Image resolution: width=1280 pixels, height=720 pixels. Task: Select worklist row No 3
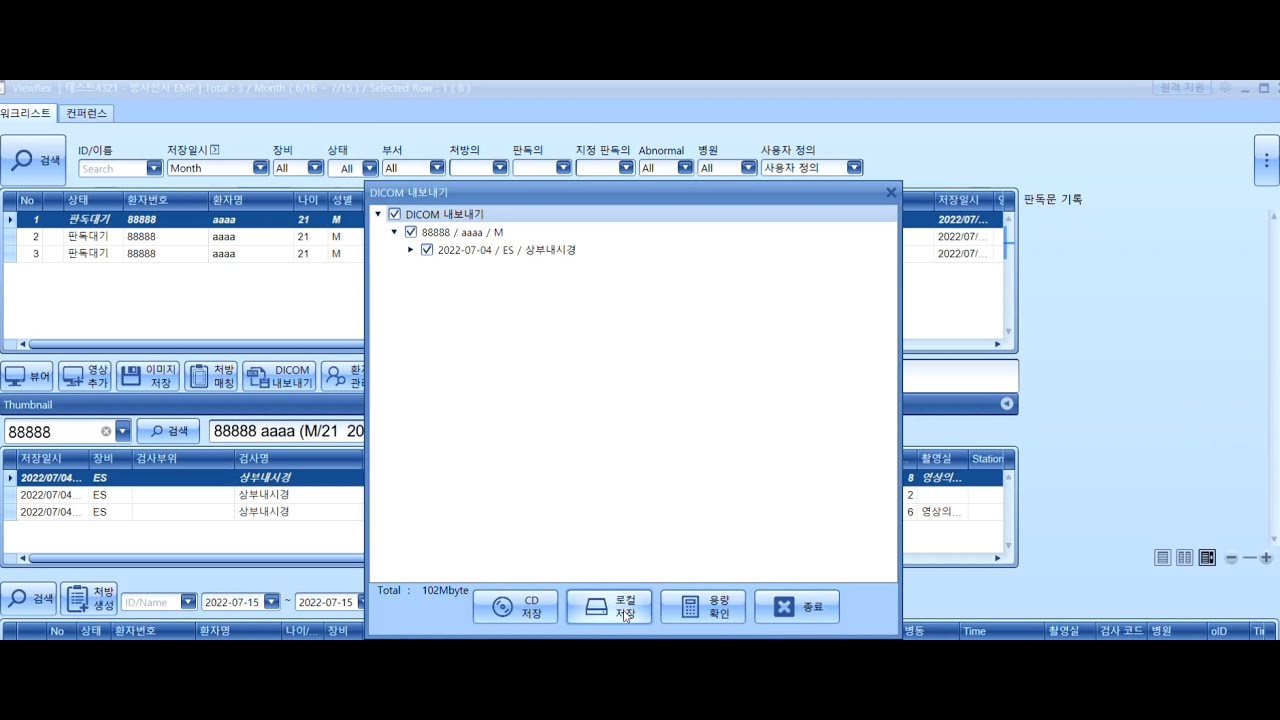pos(184,254)
